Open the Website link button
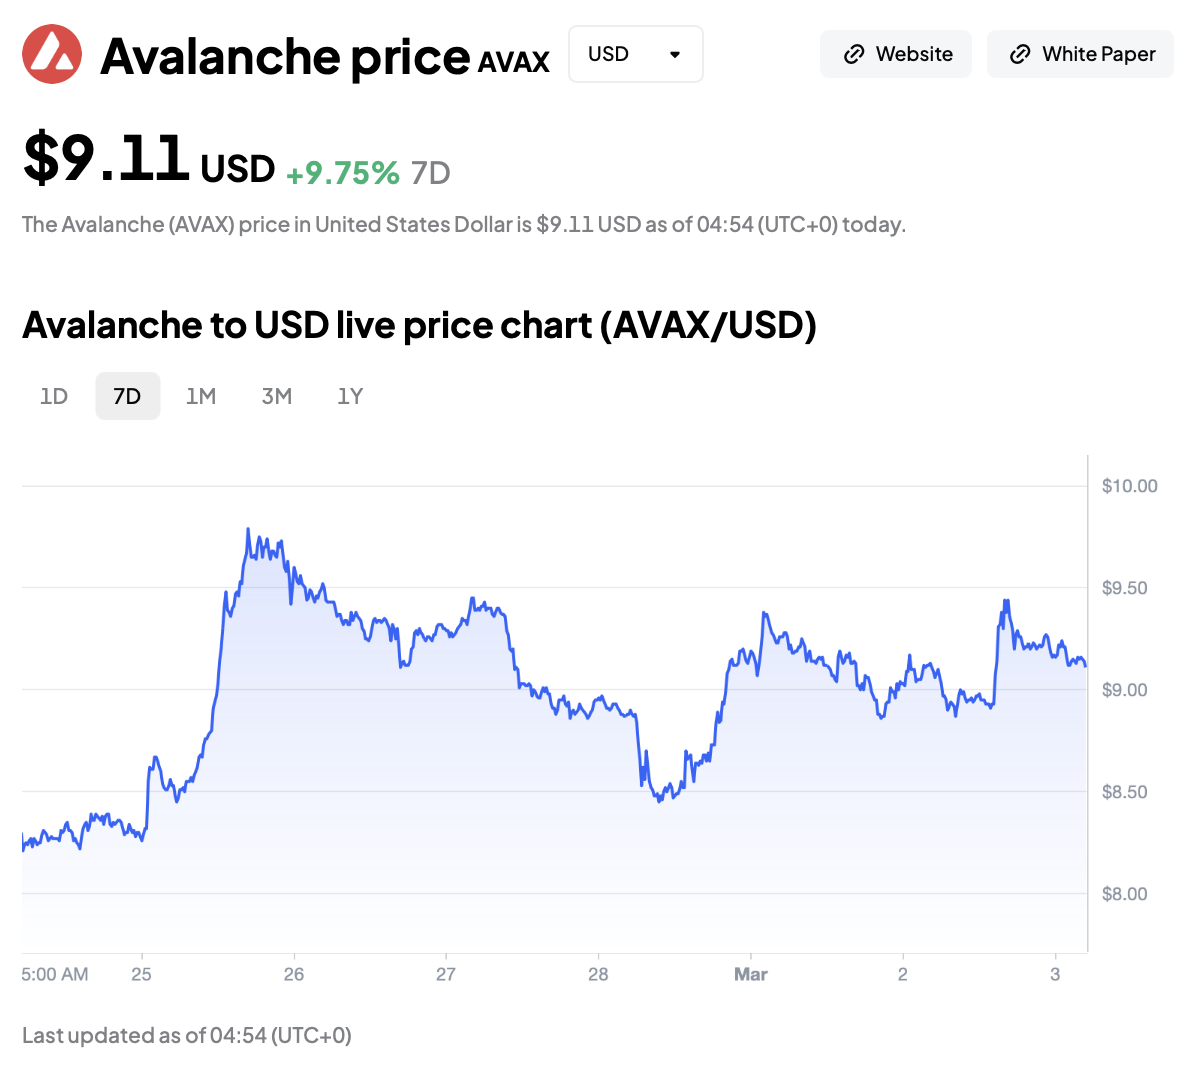Viewport: 1202px width, 1088px height. pyautogui.click(x=896, y=54)
